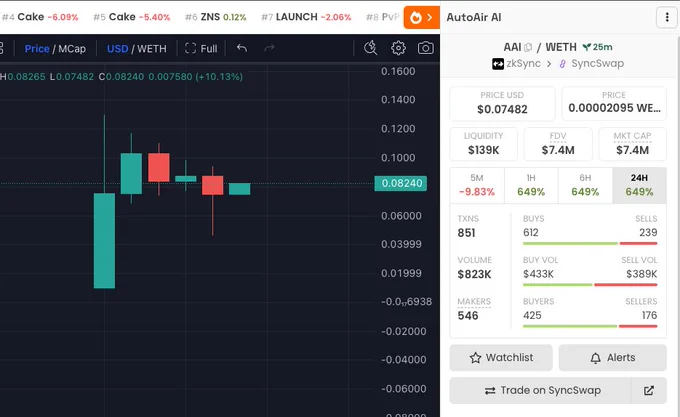Open the trending fire icon button
This screenshot has width=680, height=417.
[x=421, y=17]
